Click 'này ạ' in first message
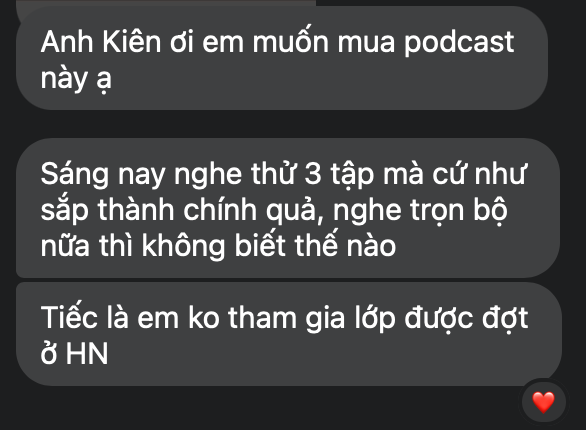Viewport: 586px width, 430px height. 76,80
